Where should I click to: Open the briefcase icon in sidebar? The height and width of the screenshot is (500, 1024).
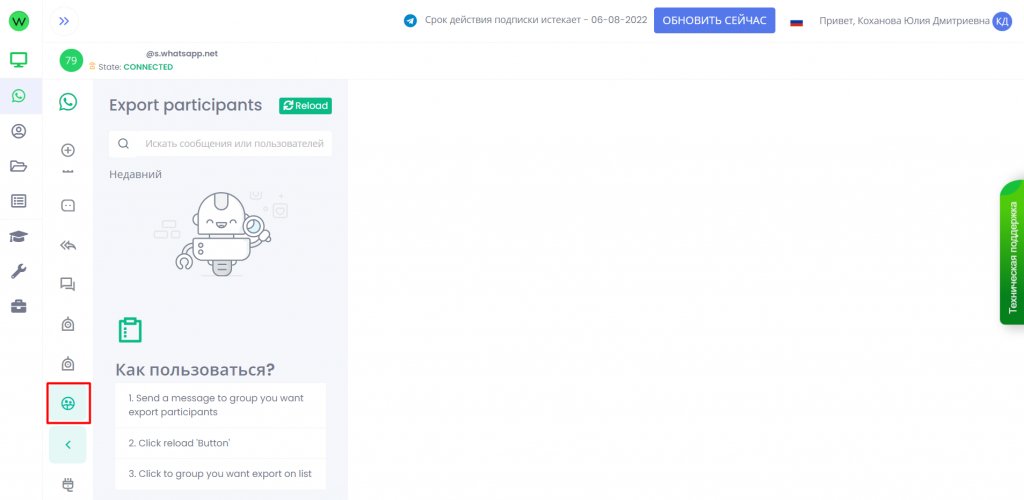pos(19,306)
